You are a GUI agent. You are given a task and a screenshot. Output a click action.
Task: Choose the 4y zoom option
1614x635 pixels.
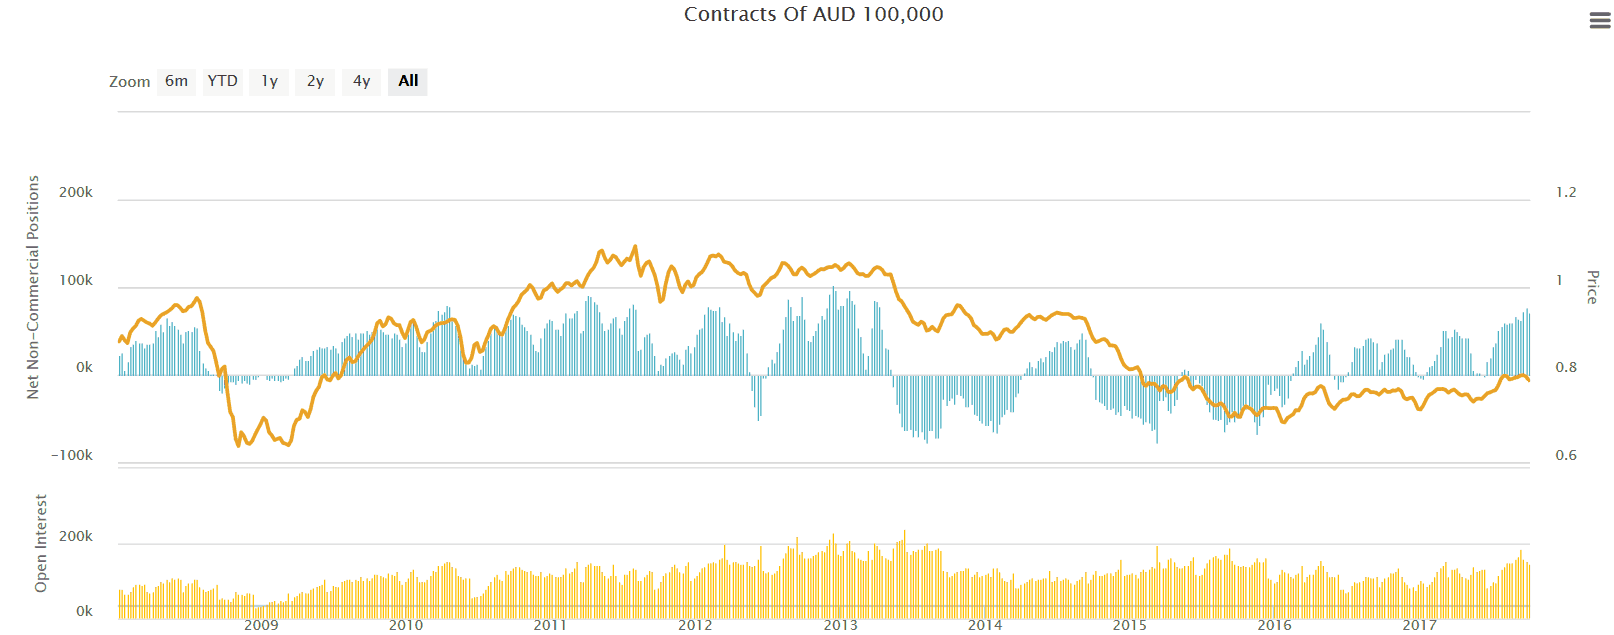pyautogui.click(x=361, y=81)
